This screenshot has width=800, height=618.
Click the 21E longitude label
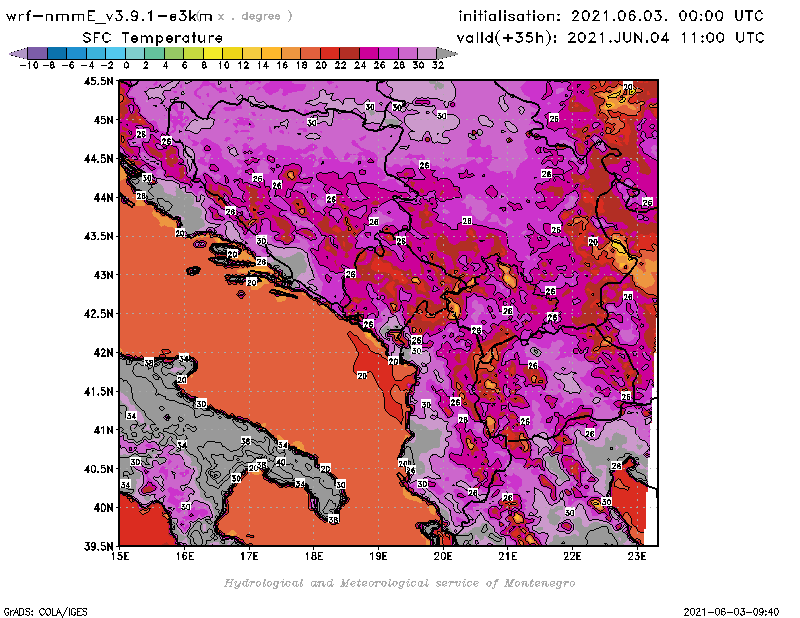click(x=508, y=556)
